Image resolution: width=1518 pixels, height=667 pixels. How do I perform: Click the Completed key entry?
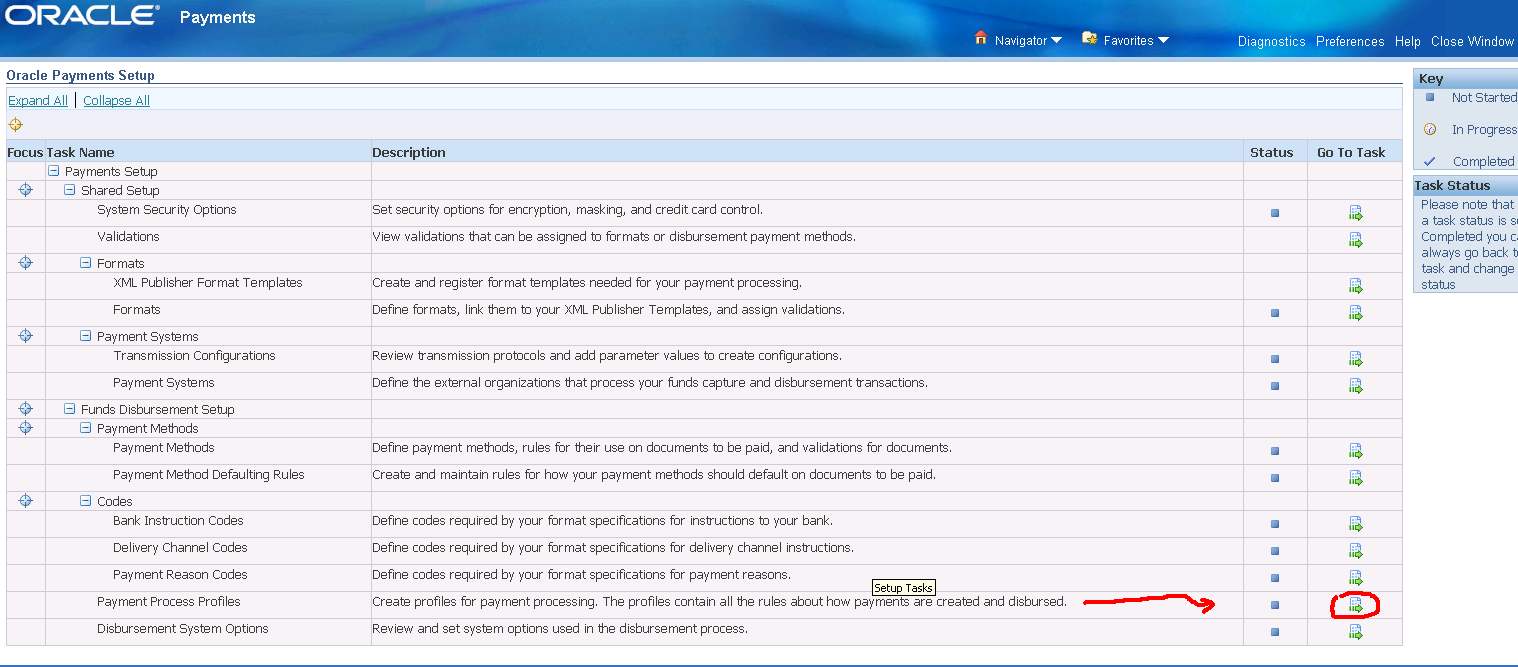coord(1484,161)
